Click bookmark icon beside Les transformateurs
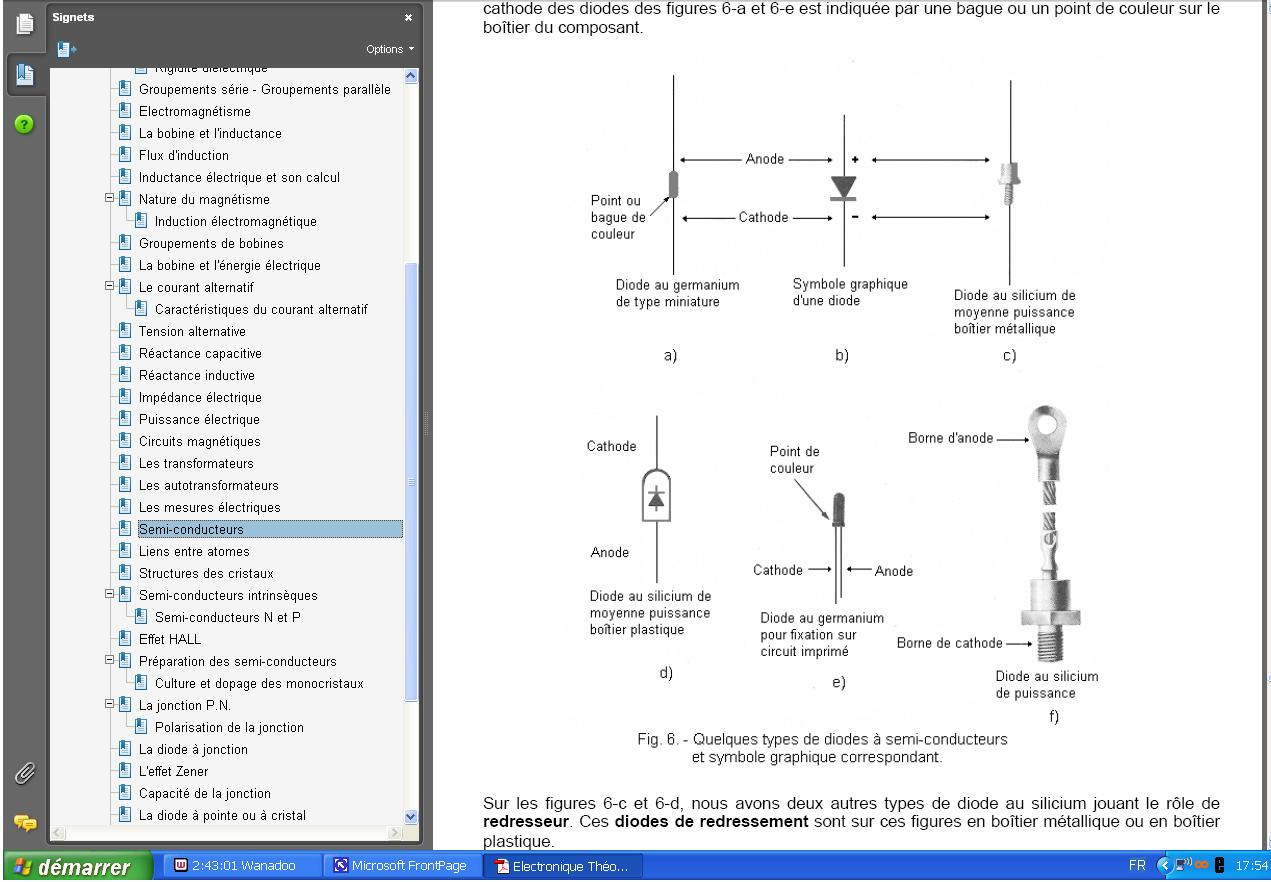Image resolution: width=1271 pixels, height=882 pixels. 125,463
